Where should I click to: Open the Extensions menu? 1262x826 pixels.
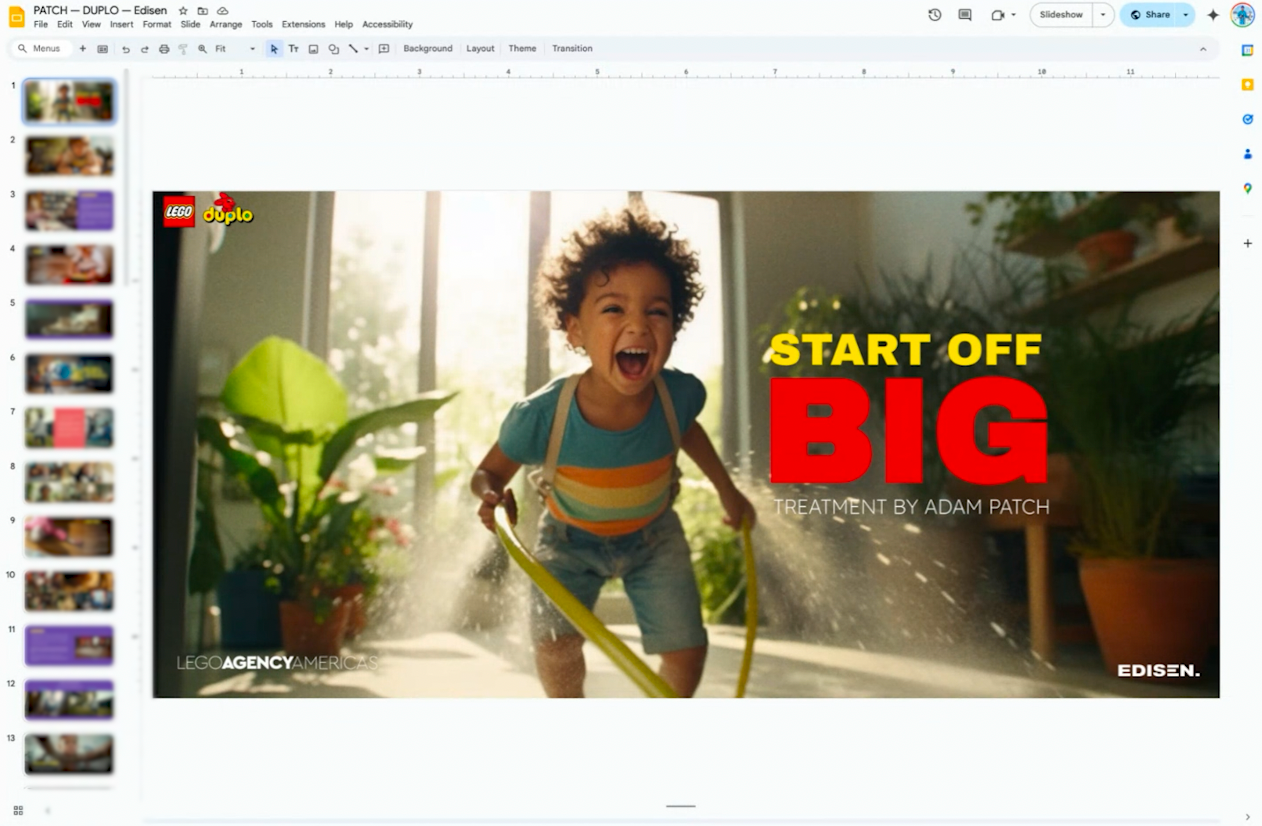303,24
